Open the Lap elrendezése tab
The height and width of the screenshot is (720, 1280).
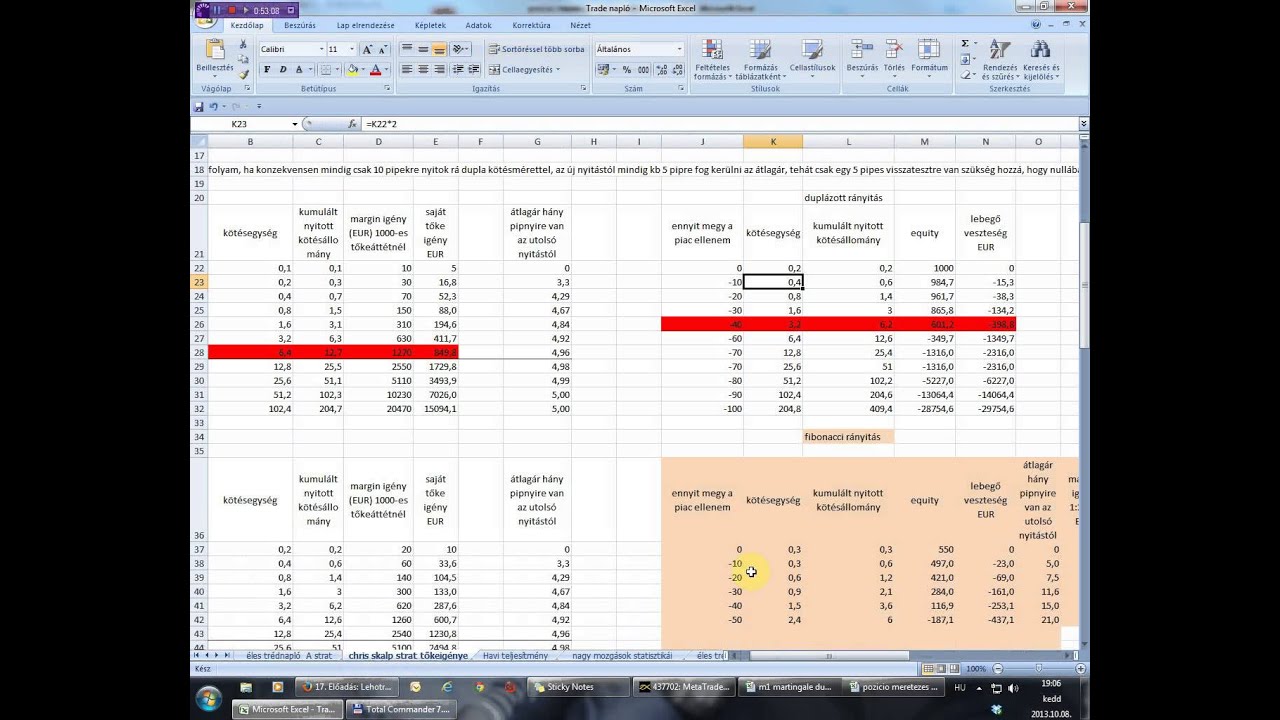(x=365, y=25)
